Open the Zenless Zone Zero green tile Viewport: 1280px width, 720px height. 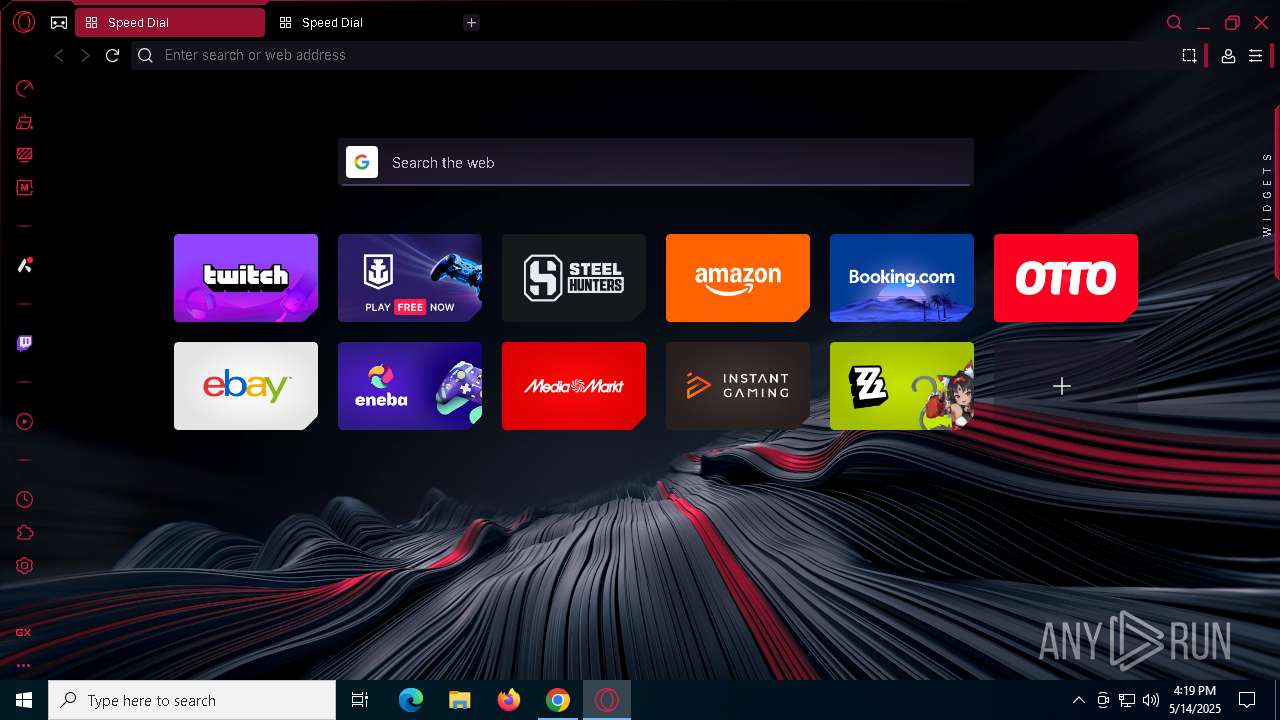pyautogui.click(x=902, y=386)
